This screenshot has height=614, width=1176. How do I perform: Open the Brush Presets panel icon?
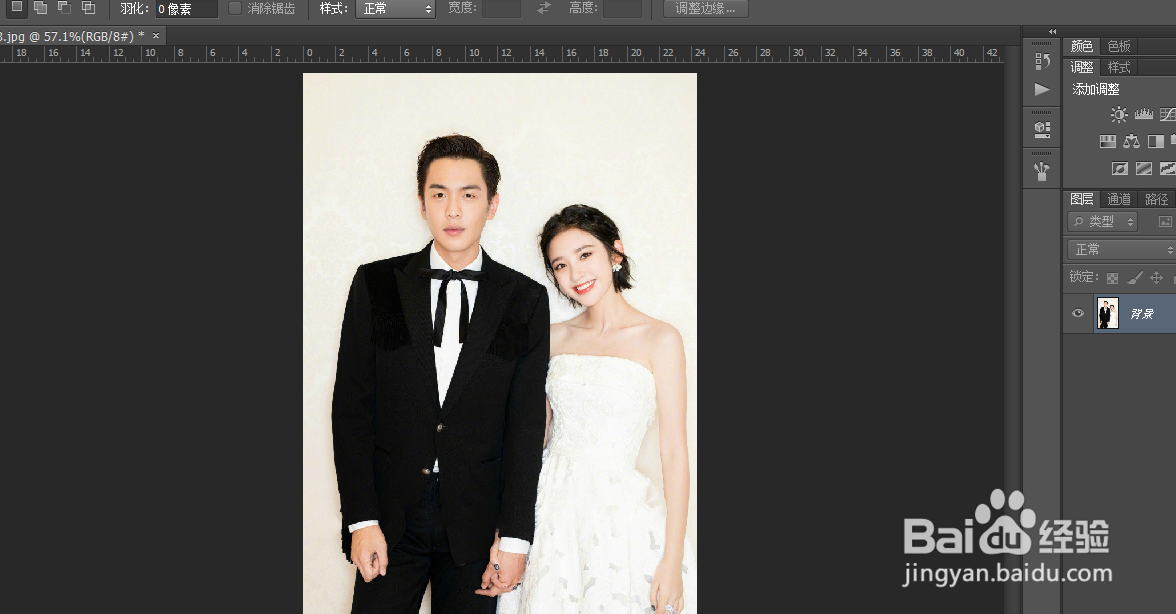[1042, 171]
